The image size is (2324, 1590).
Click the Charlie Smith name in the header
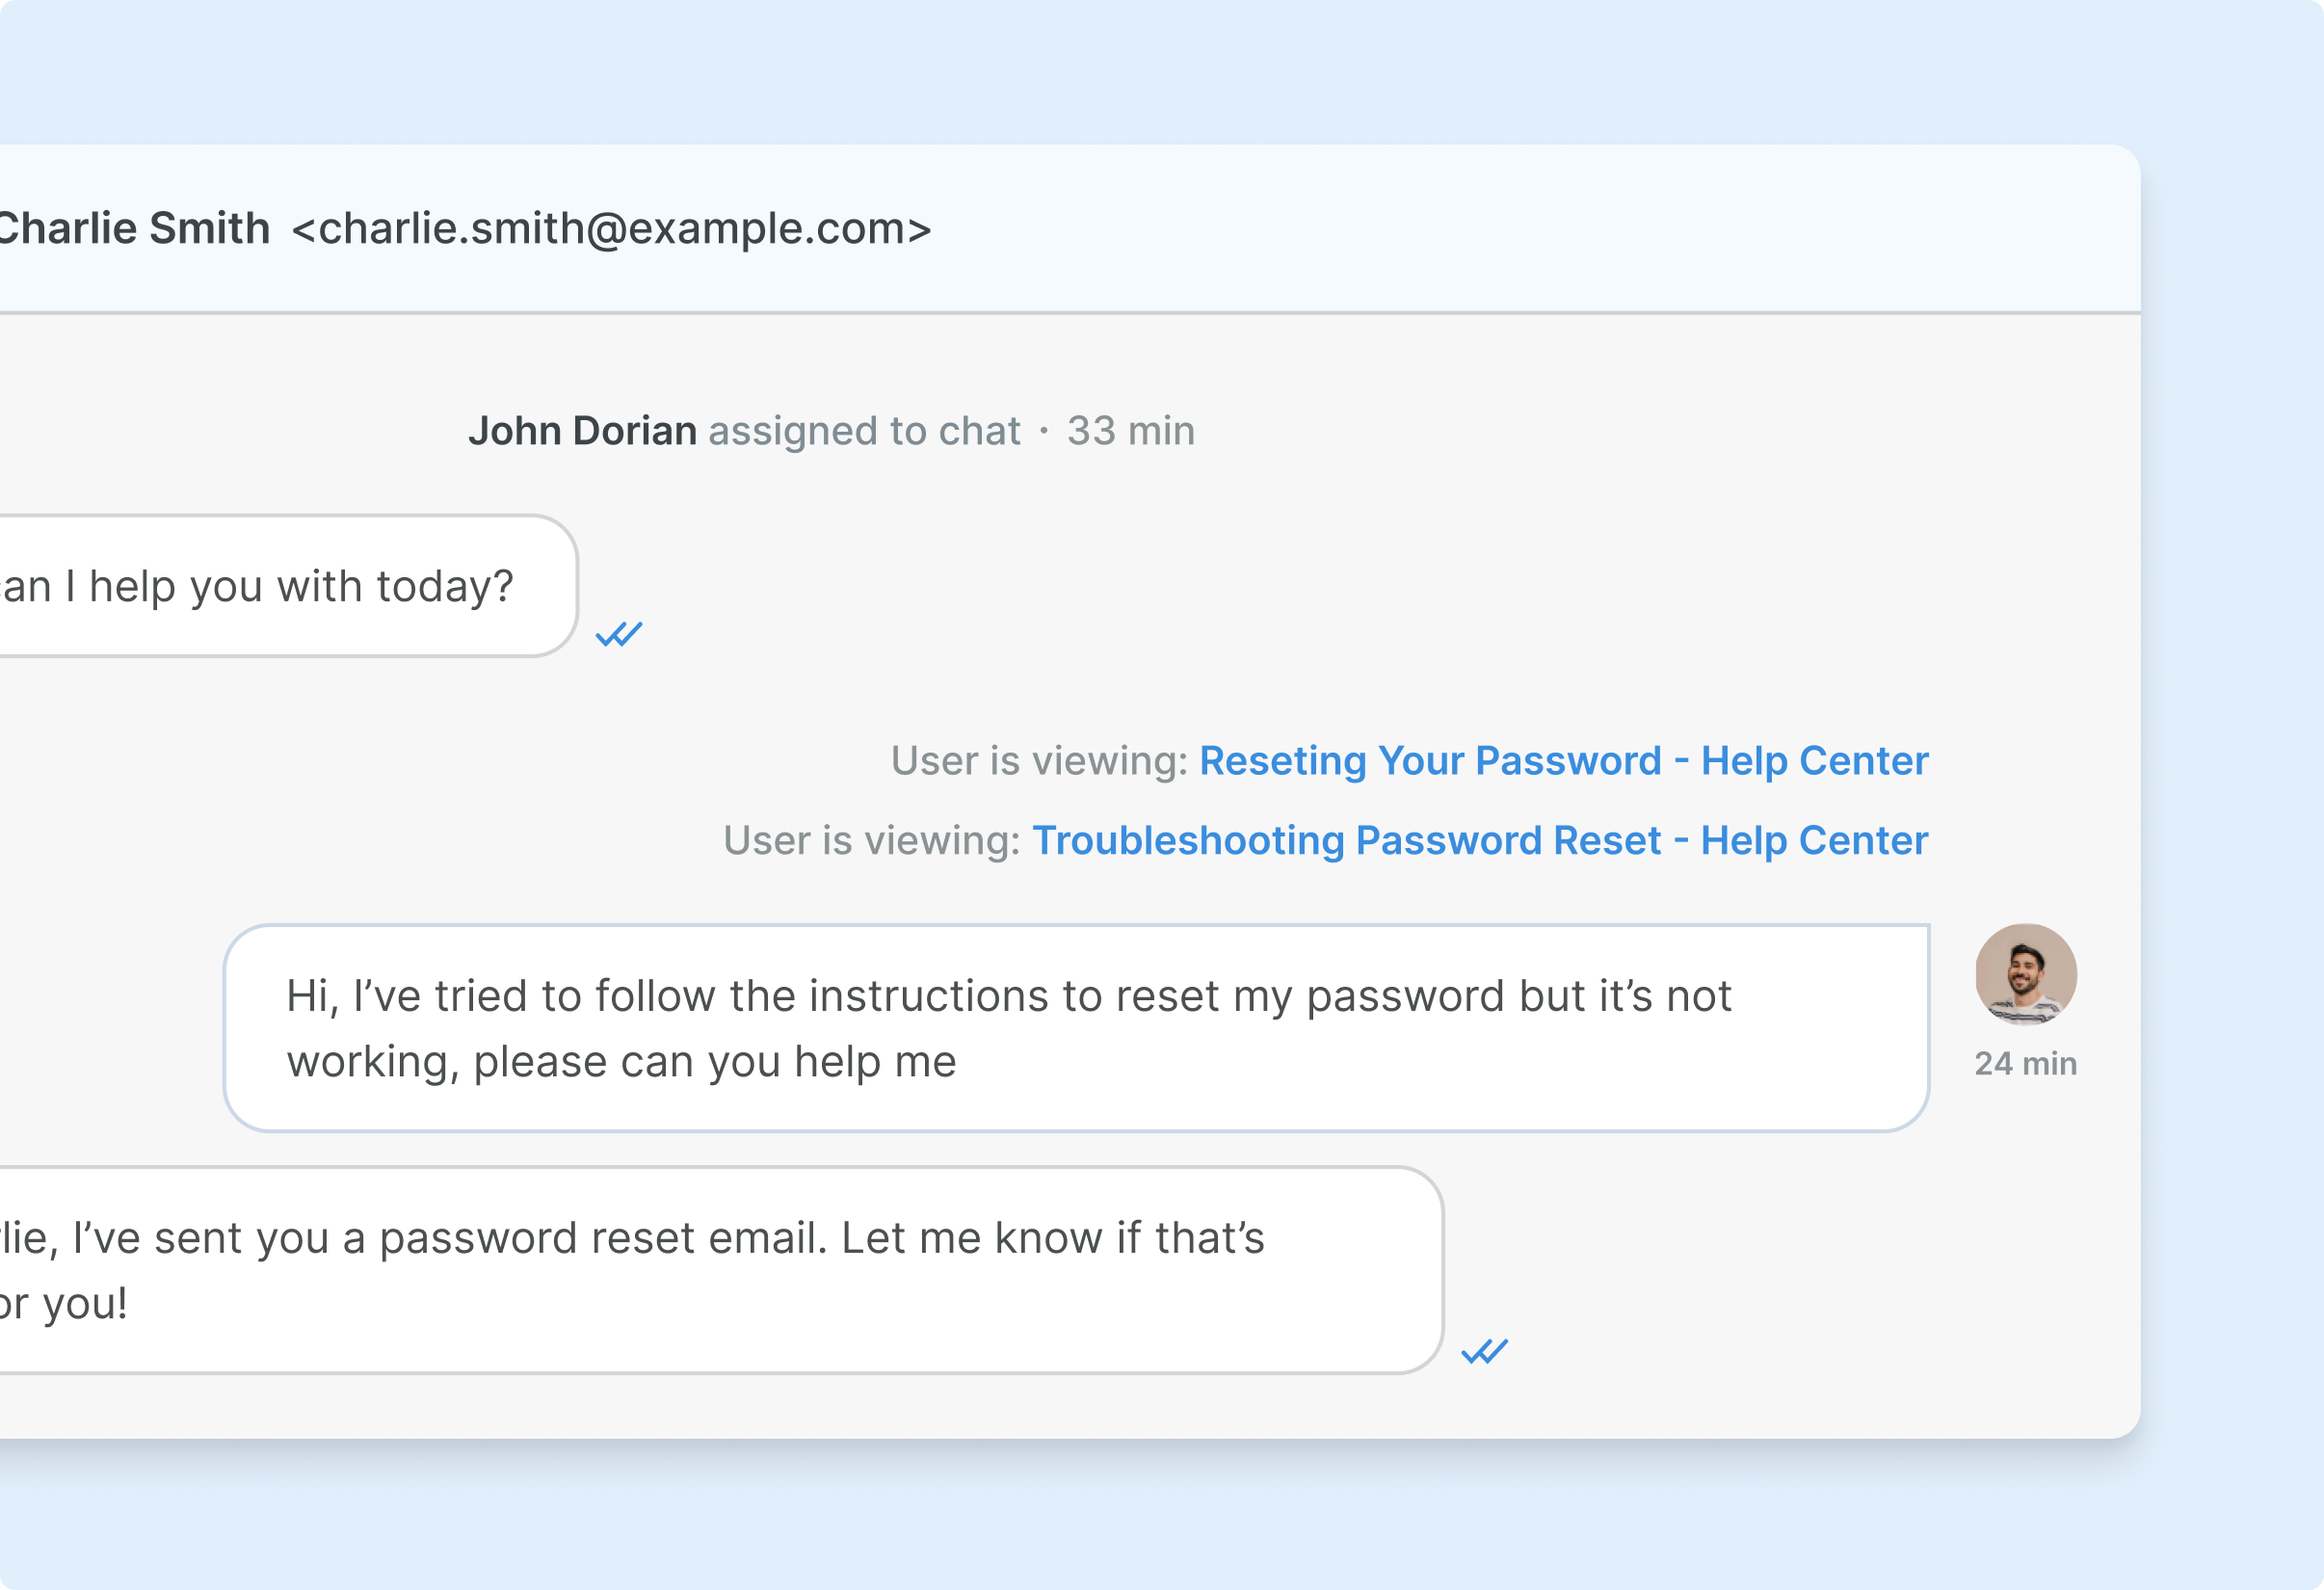[134, 229]
